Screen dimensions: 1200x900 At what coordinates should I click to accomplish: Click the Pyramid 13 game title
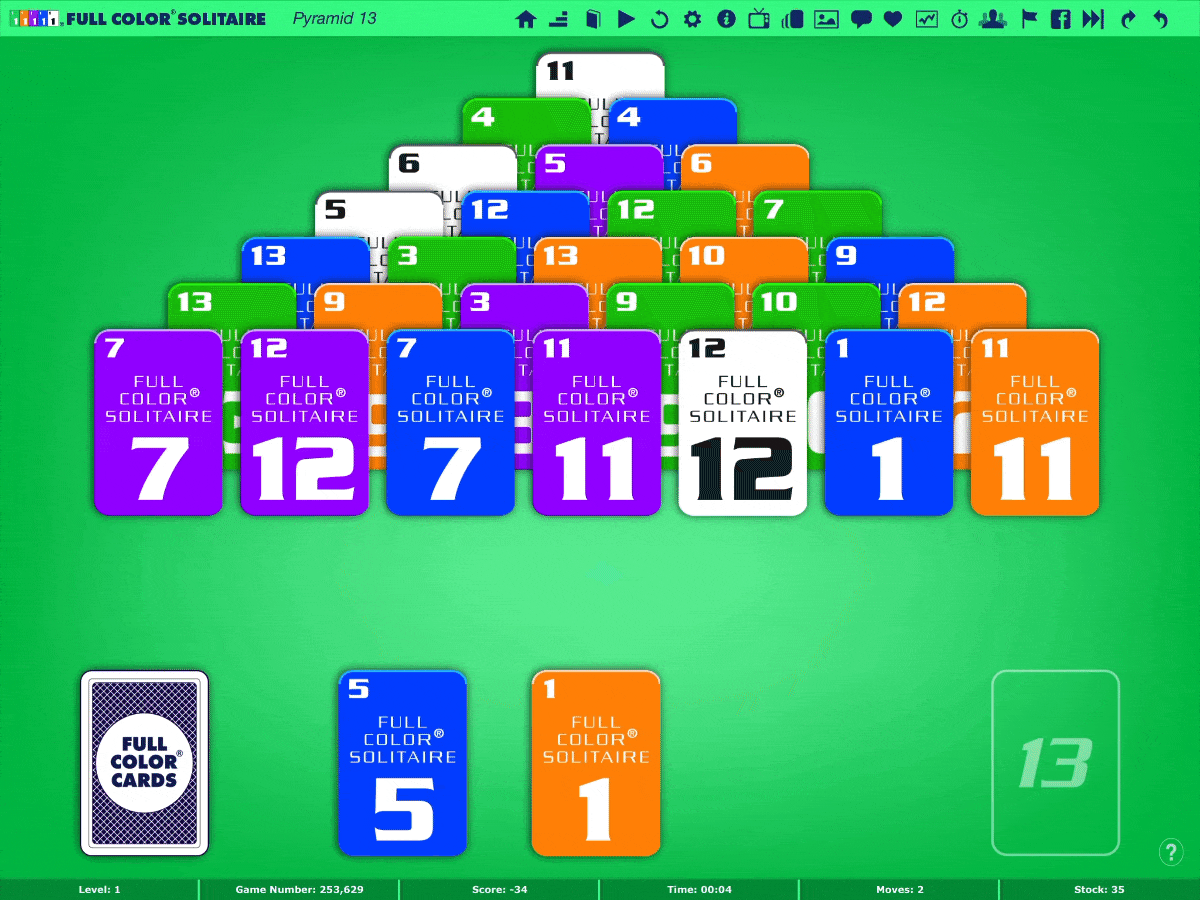tap(335, 18)
